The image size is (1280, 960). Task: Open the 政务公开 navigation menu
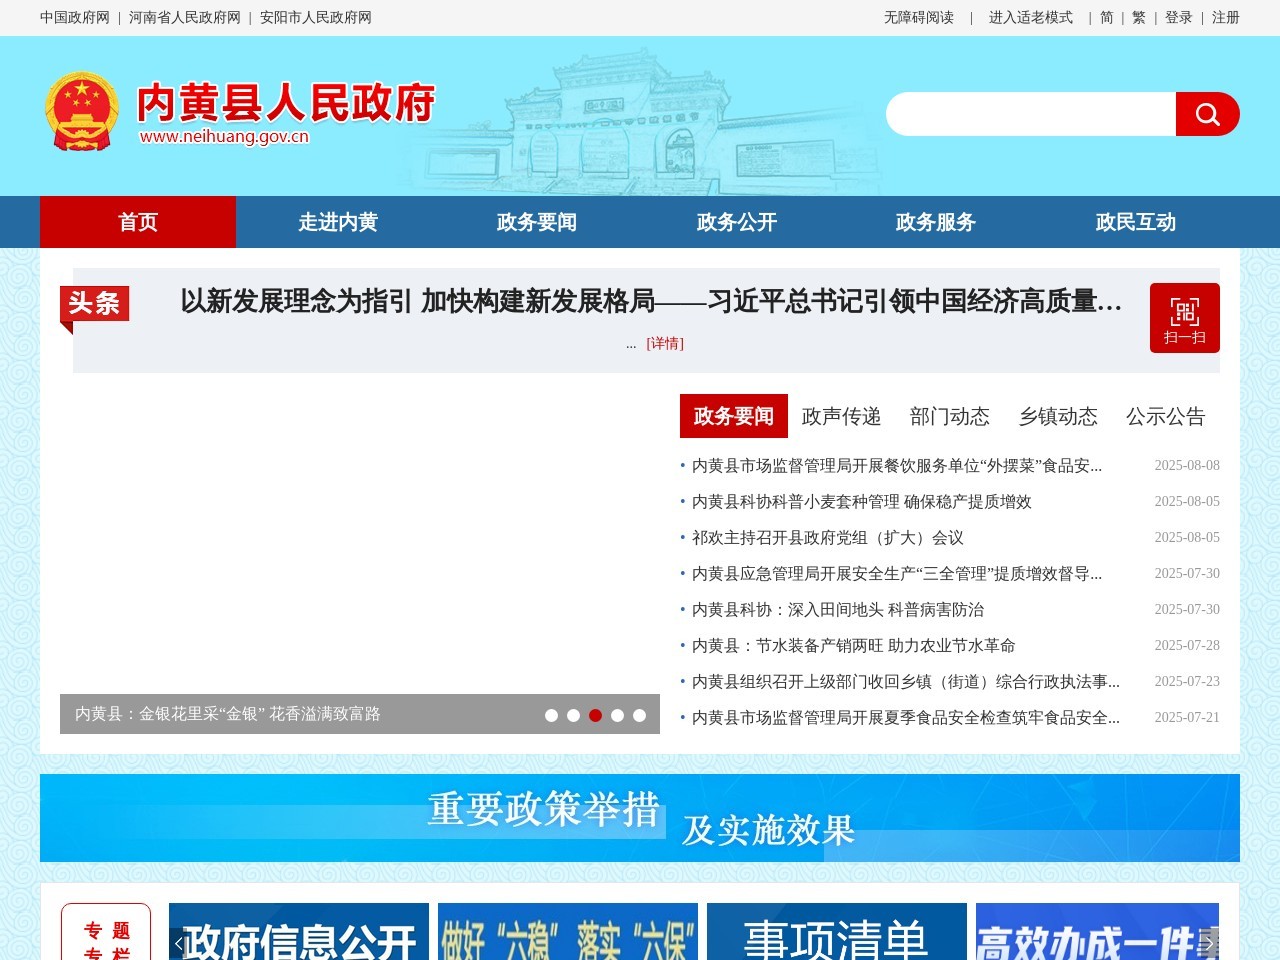[736, 222]
